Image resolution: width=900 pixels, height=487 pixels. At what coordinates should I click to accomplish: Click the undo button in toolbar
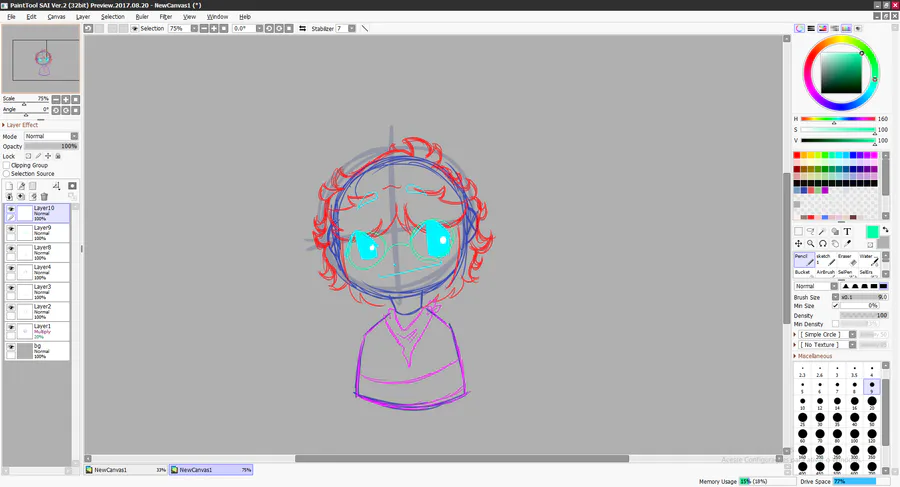click(88, 28)
